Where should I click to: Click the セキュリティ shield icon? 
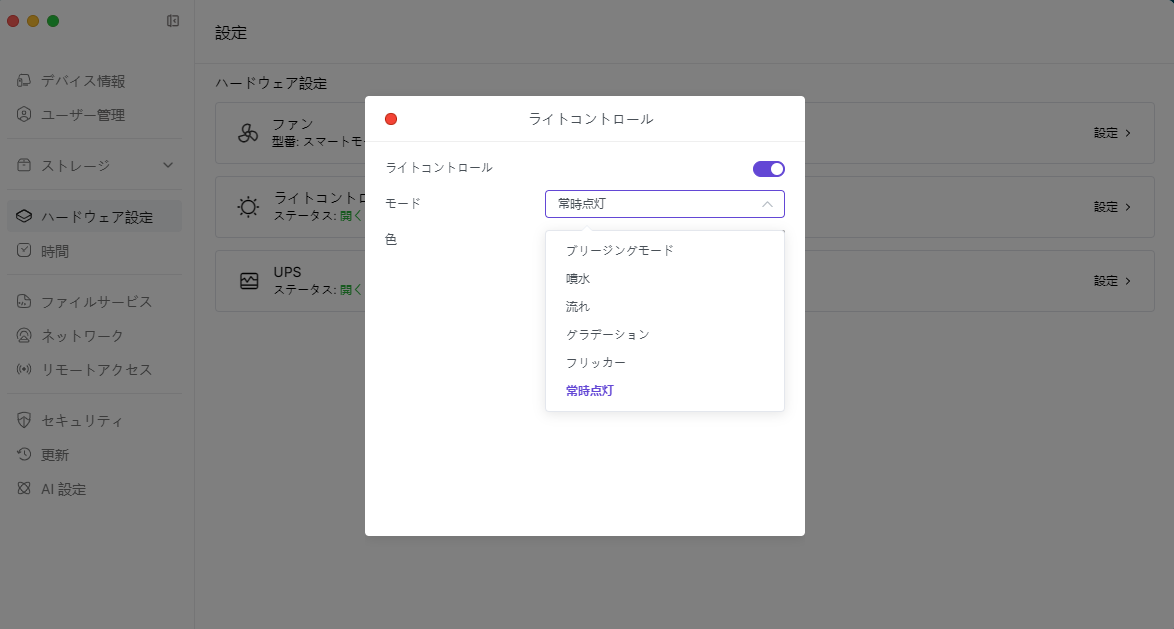(x=25, y=421)
